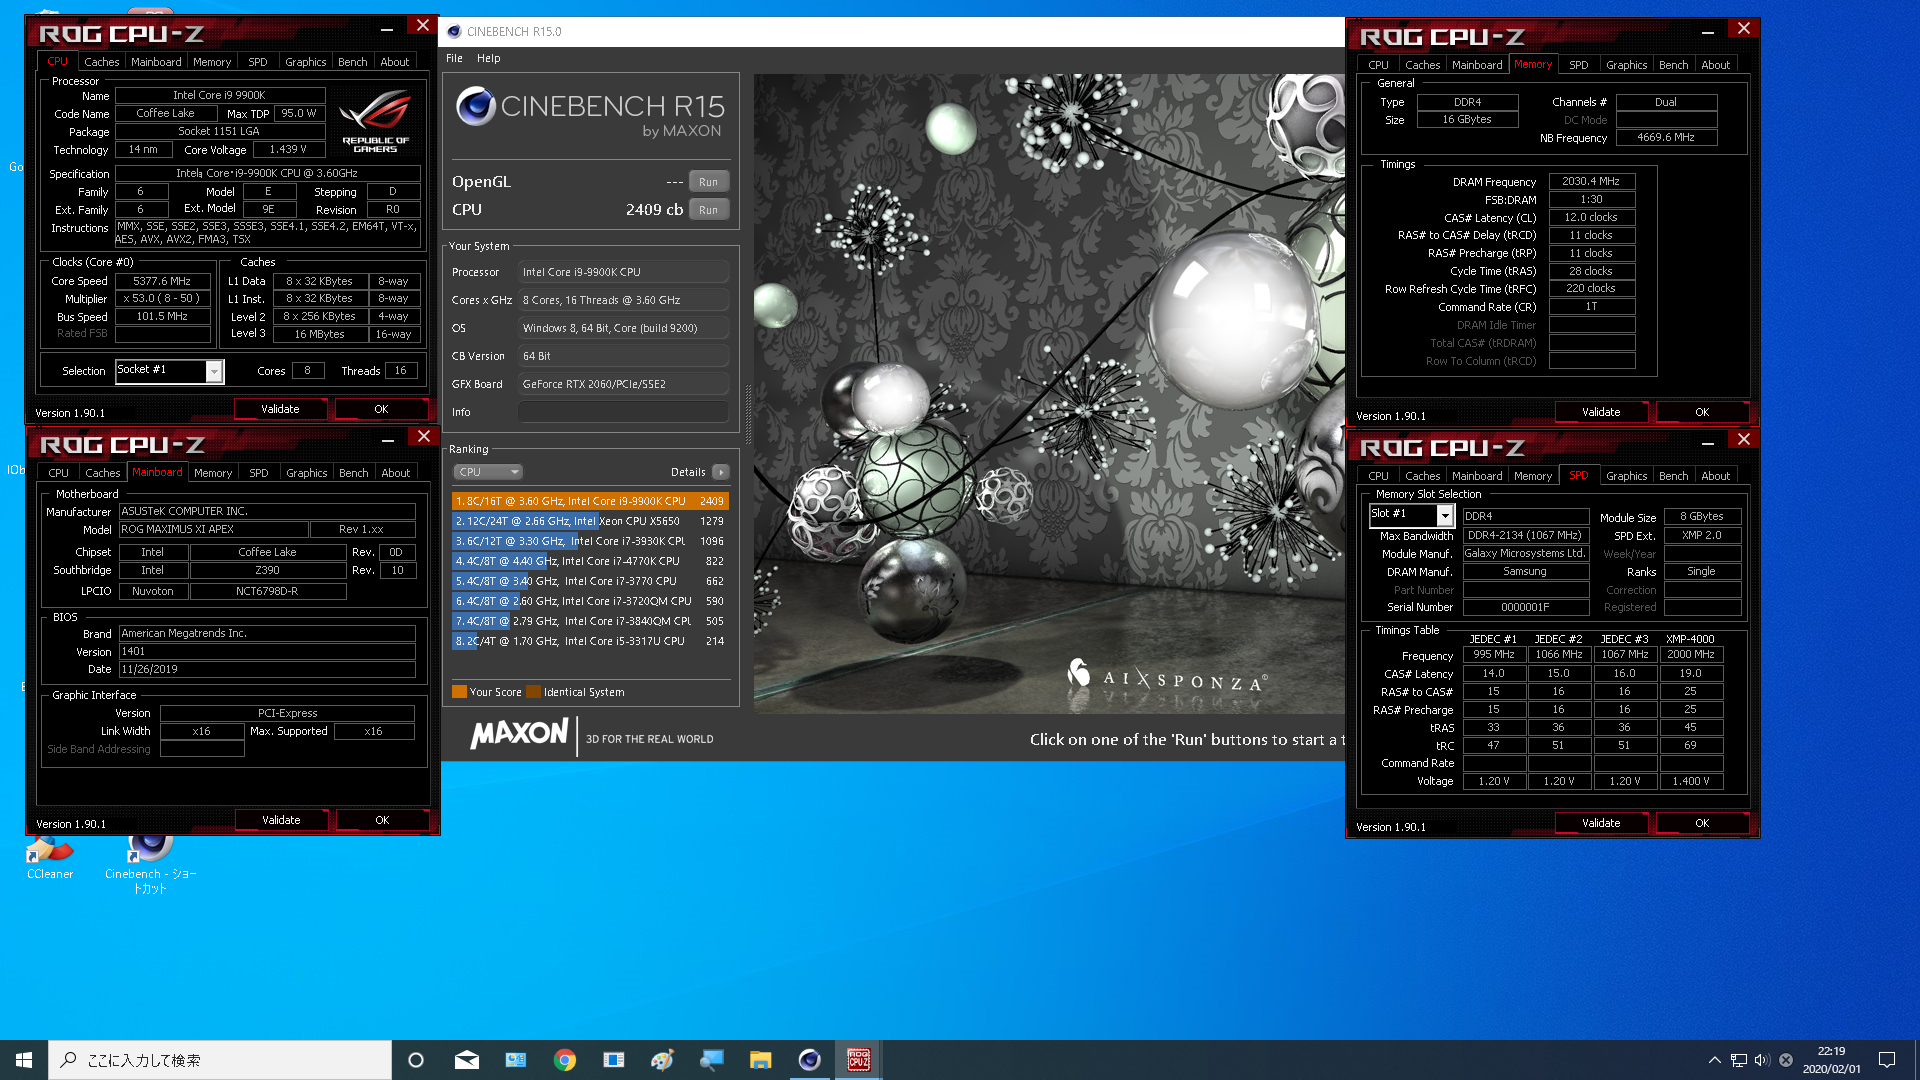1920x1080 pixels.
Task: Open Graphics tab in Mainboard CPU-Z window
Action: pyautogui.click(x=306, y=473)
